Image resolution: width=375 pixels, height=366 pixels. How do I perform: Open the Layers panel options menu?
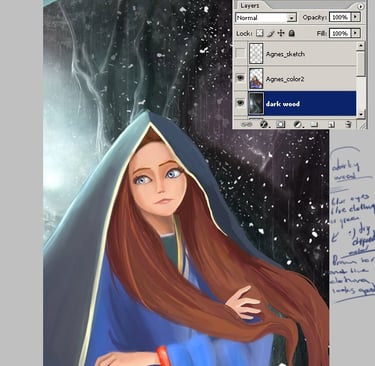(361, 6)
